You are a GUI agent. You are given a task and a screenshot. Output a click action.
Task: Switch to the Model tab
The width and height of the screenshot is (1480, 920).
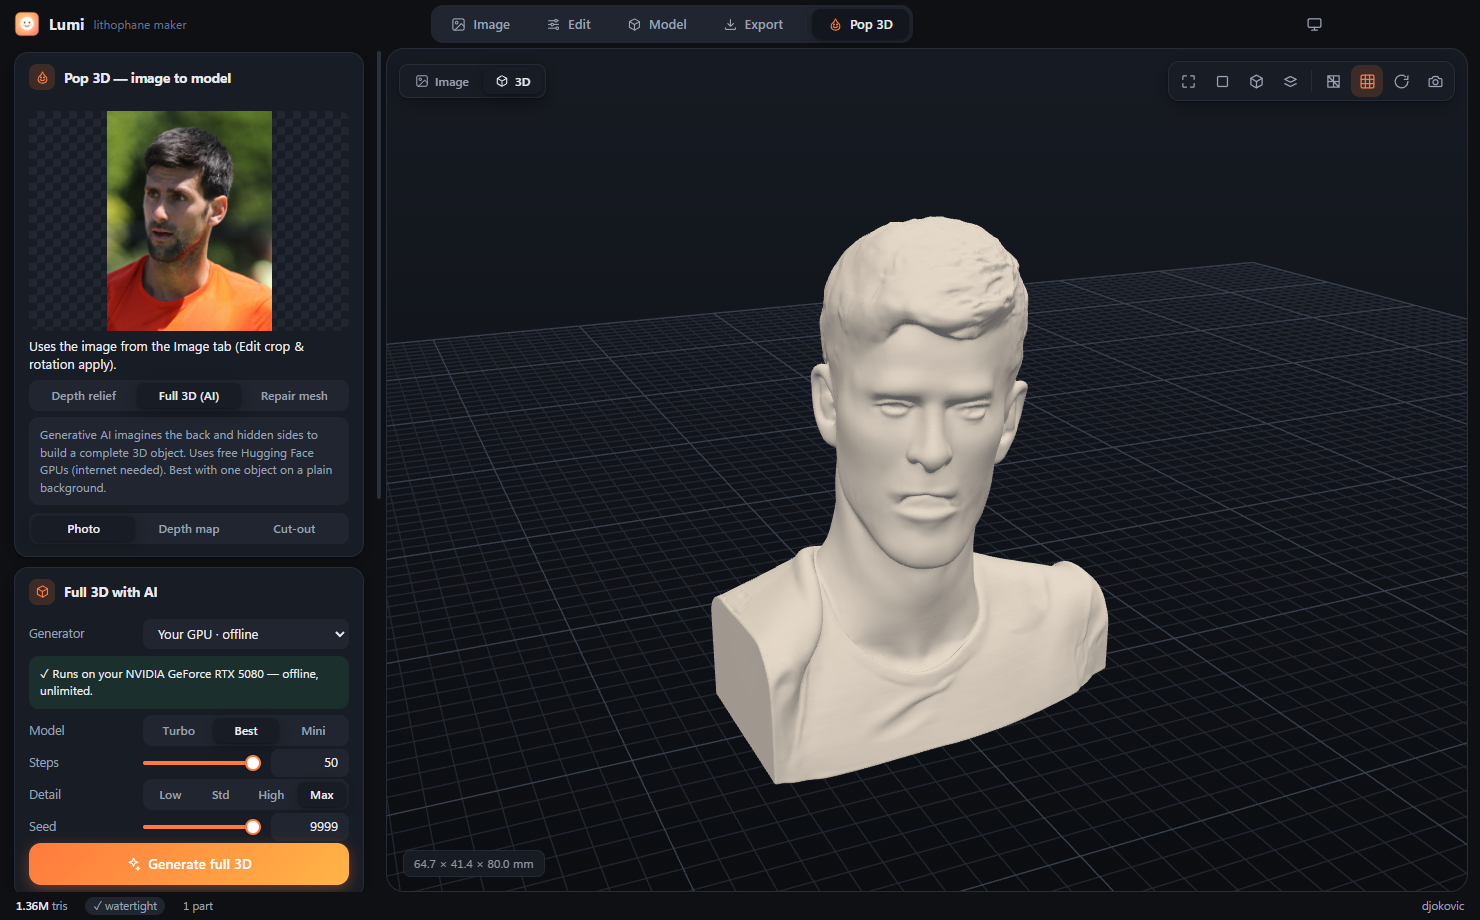[657, 24]
